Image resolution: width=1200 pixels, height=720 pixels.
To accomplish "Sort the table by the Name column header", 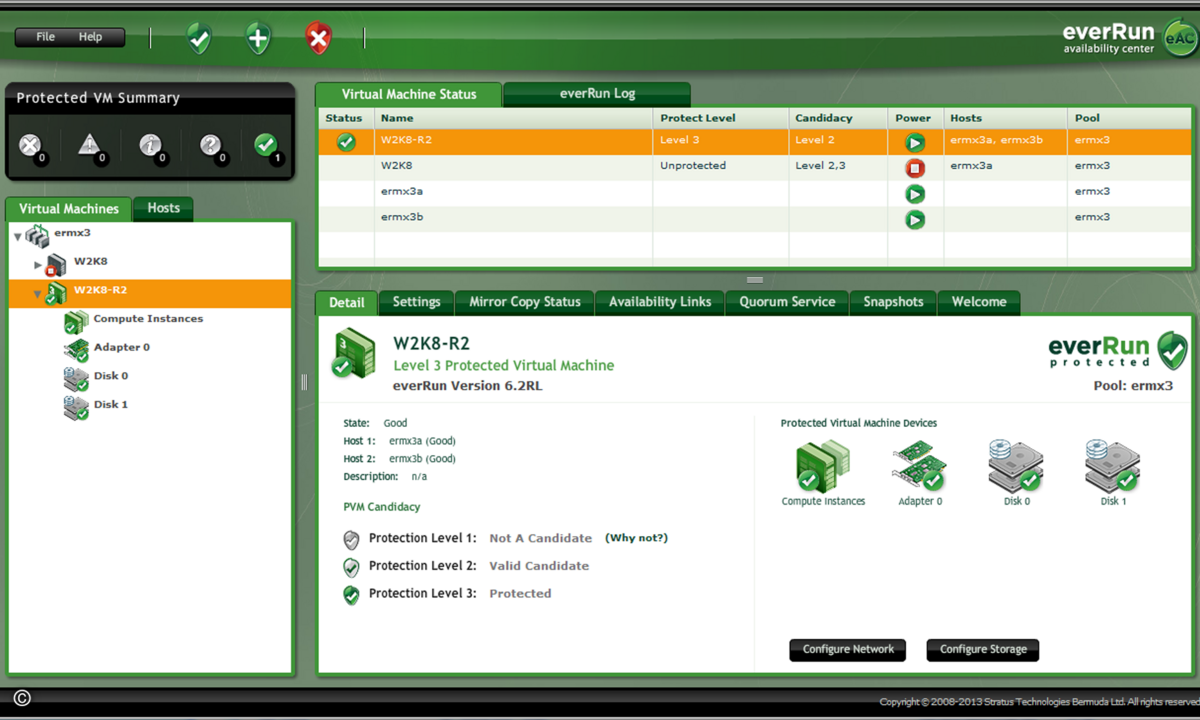I will click(513, 118).
